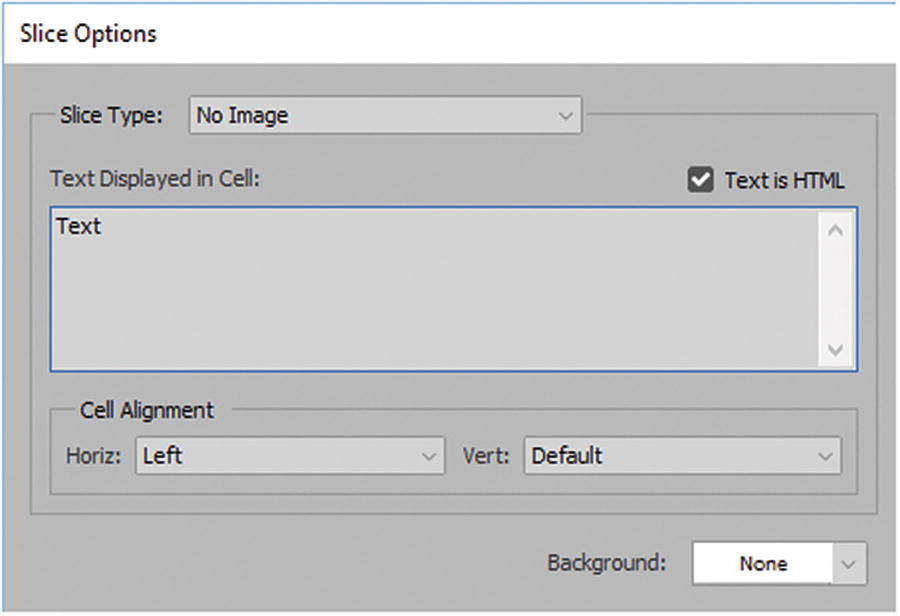This screenshot has height=616, width=900.
Task: Click the 'Text Displayed in Cell:' label
Action: pyautogui.click(x=155, y=180)
